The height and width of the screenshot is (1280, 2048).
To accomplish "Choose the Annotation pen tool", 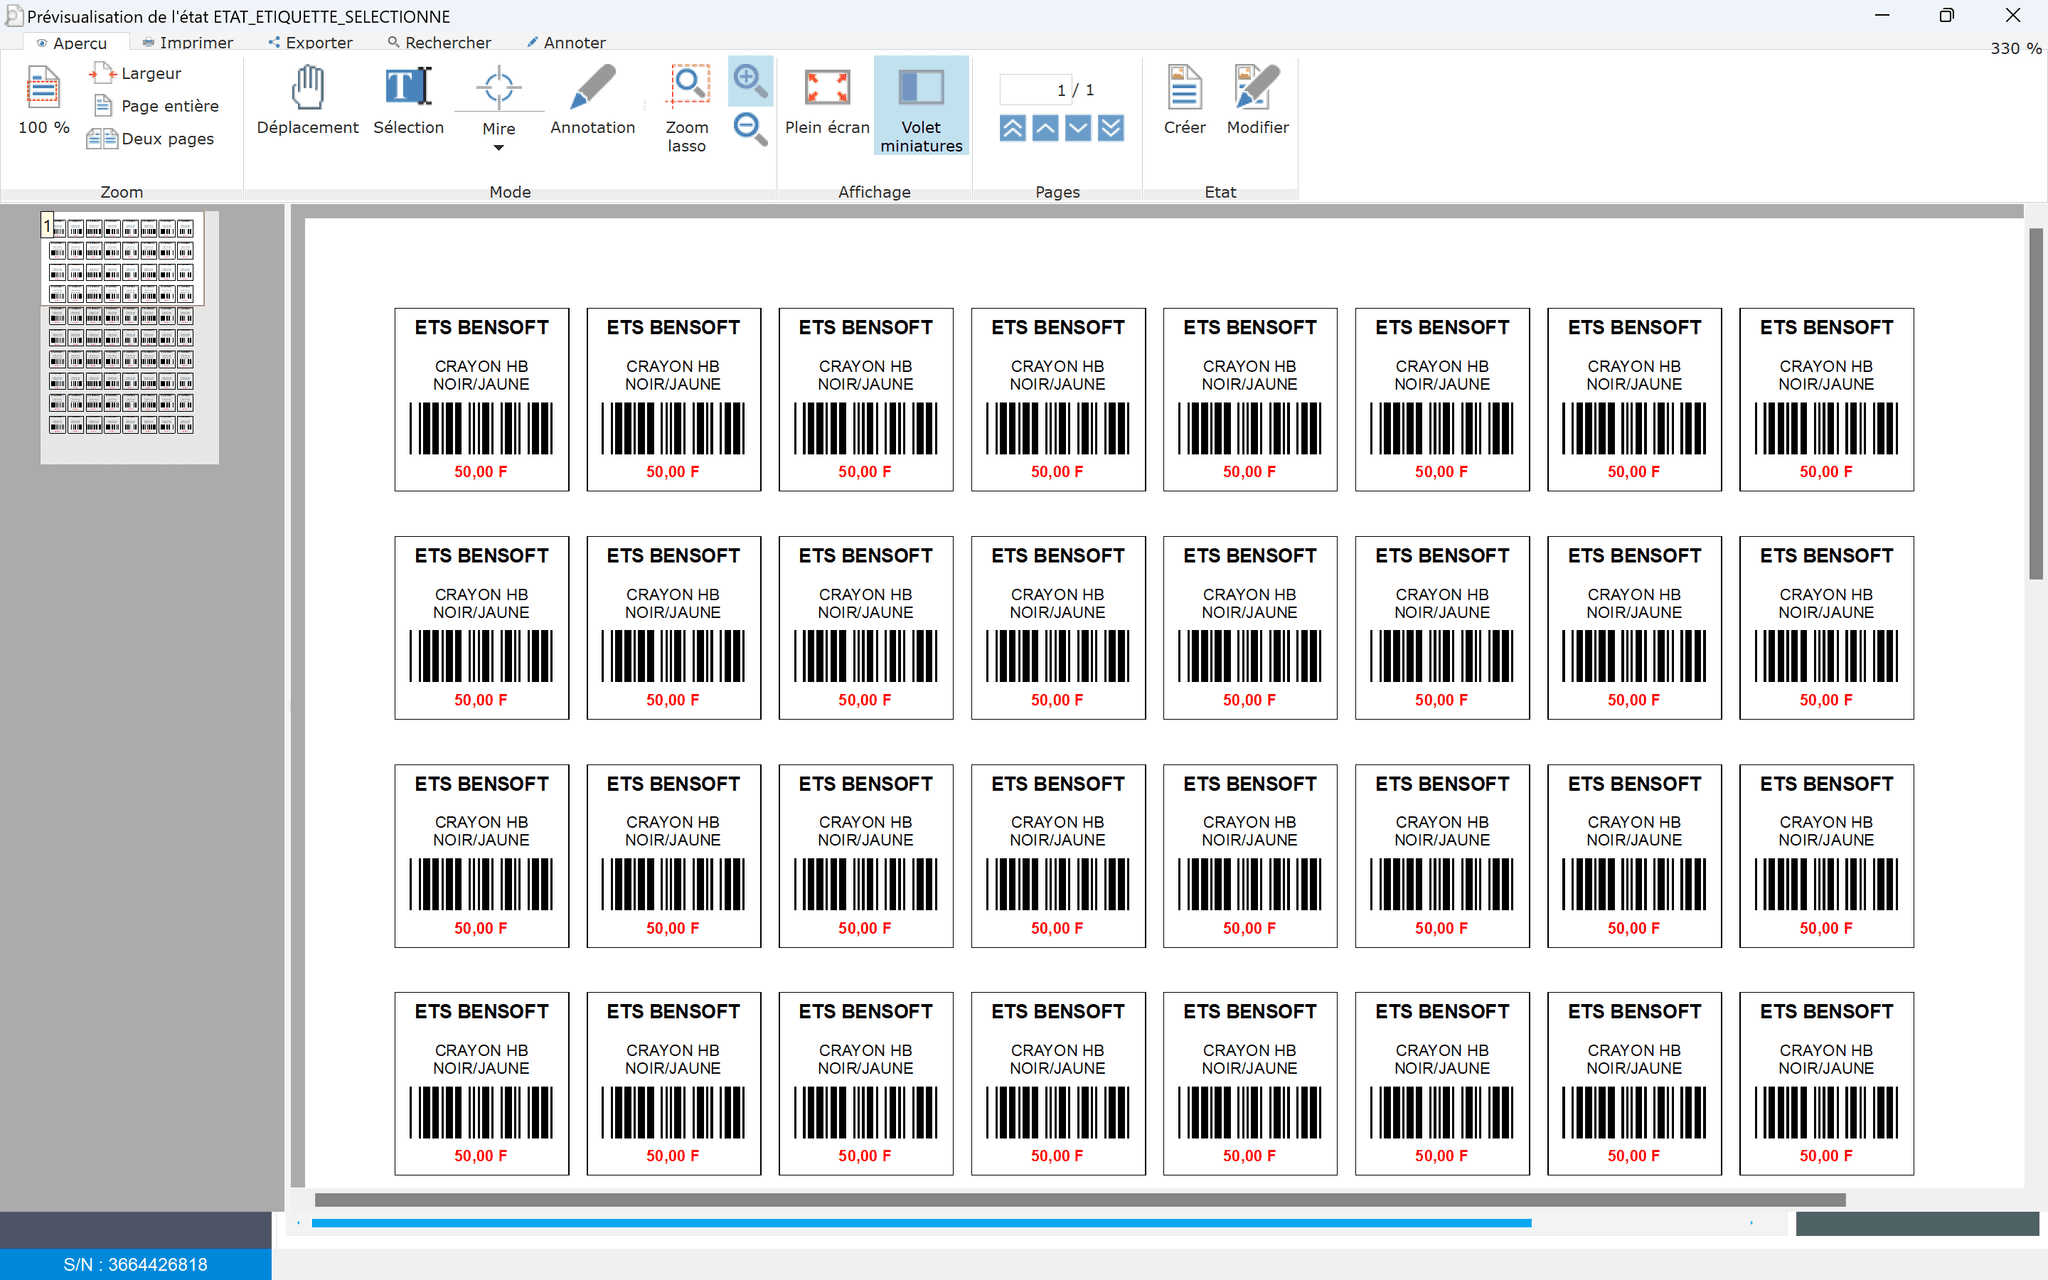I will (x=592, y=100).
